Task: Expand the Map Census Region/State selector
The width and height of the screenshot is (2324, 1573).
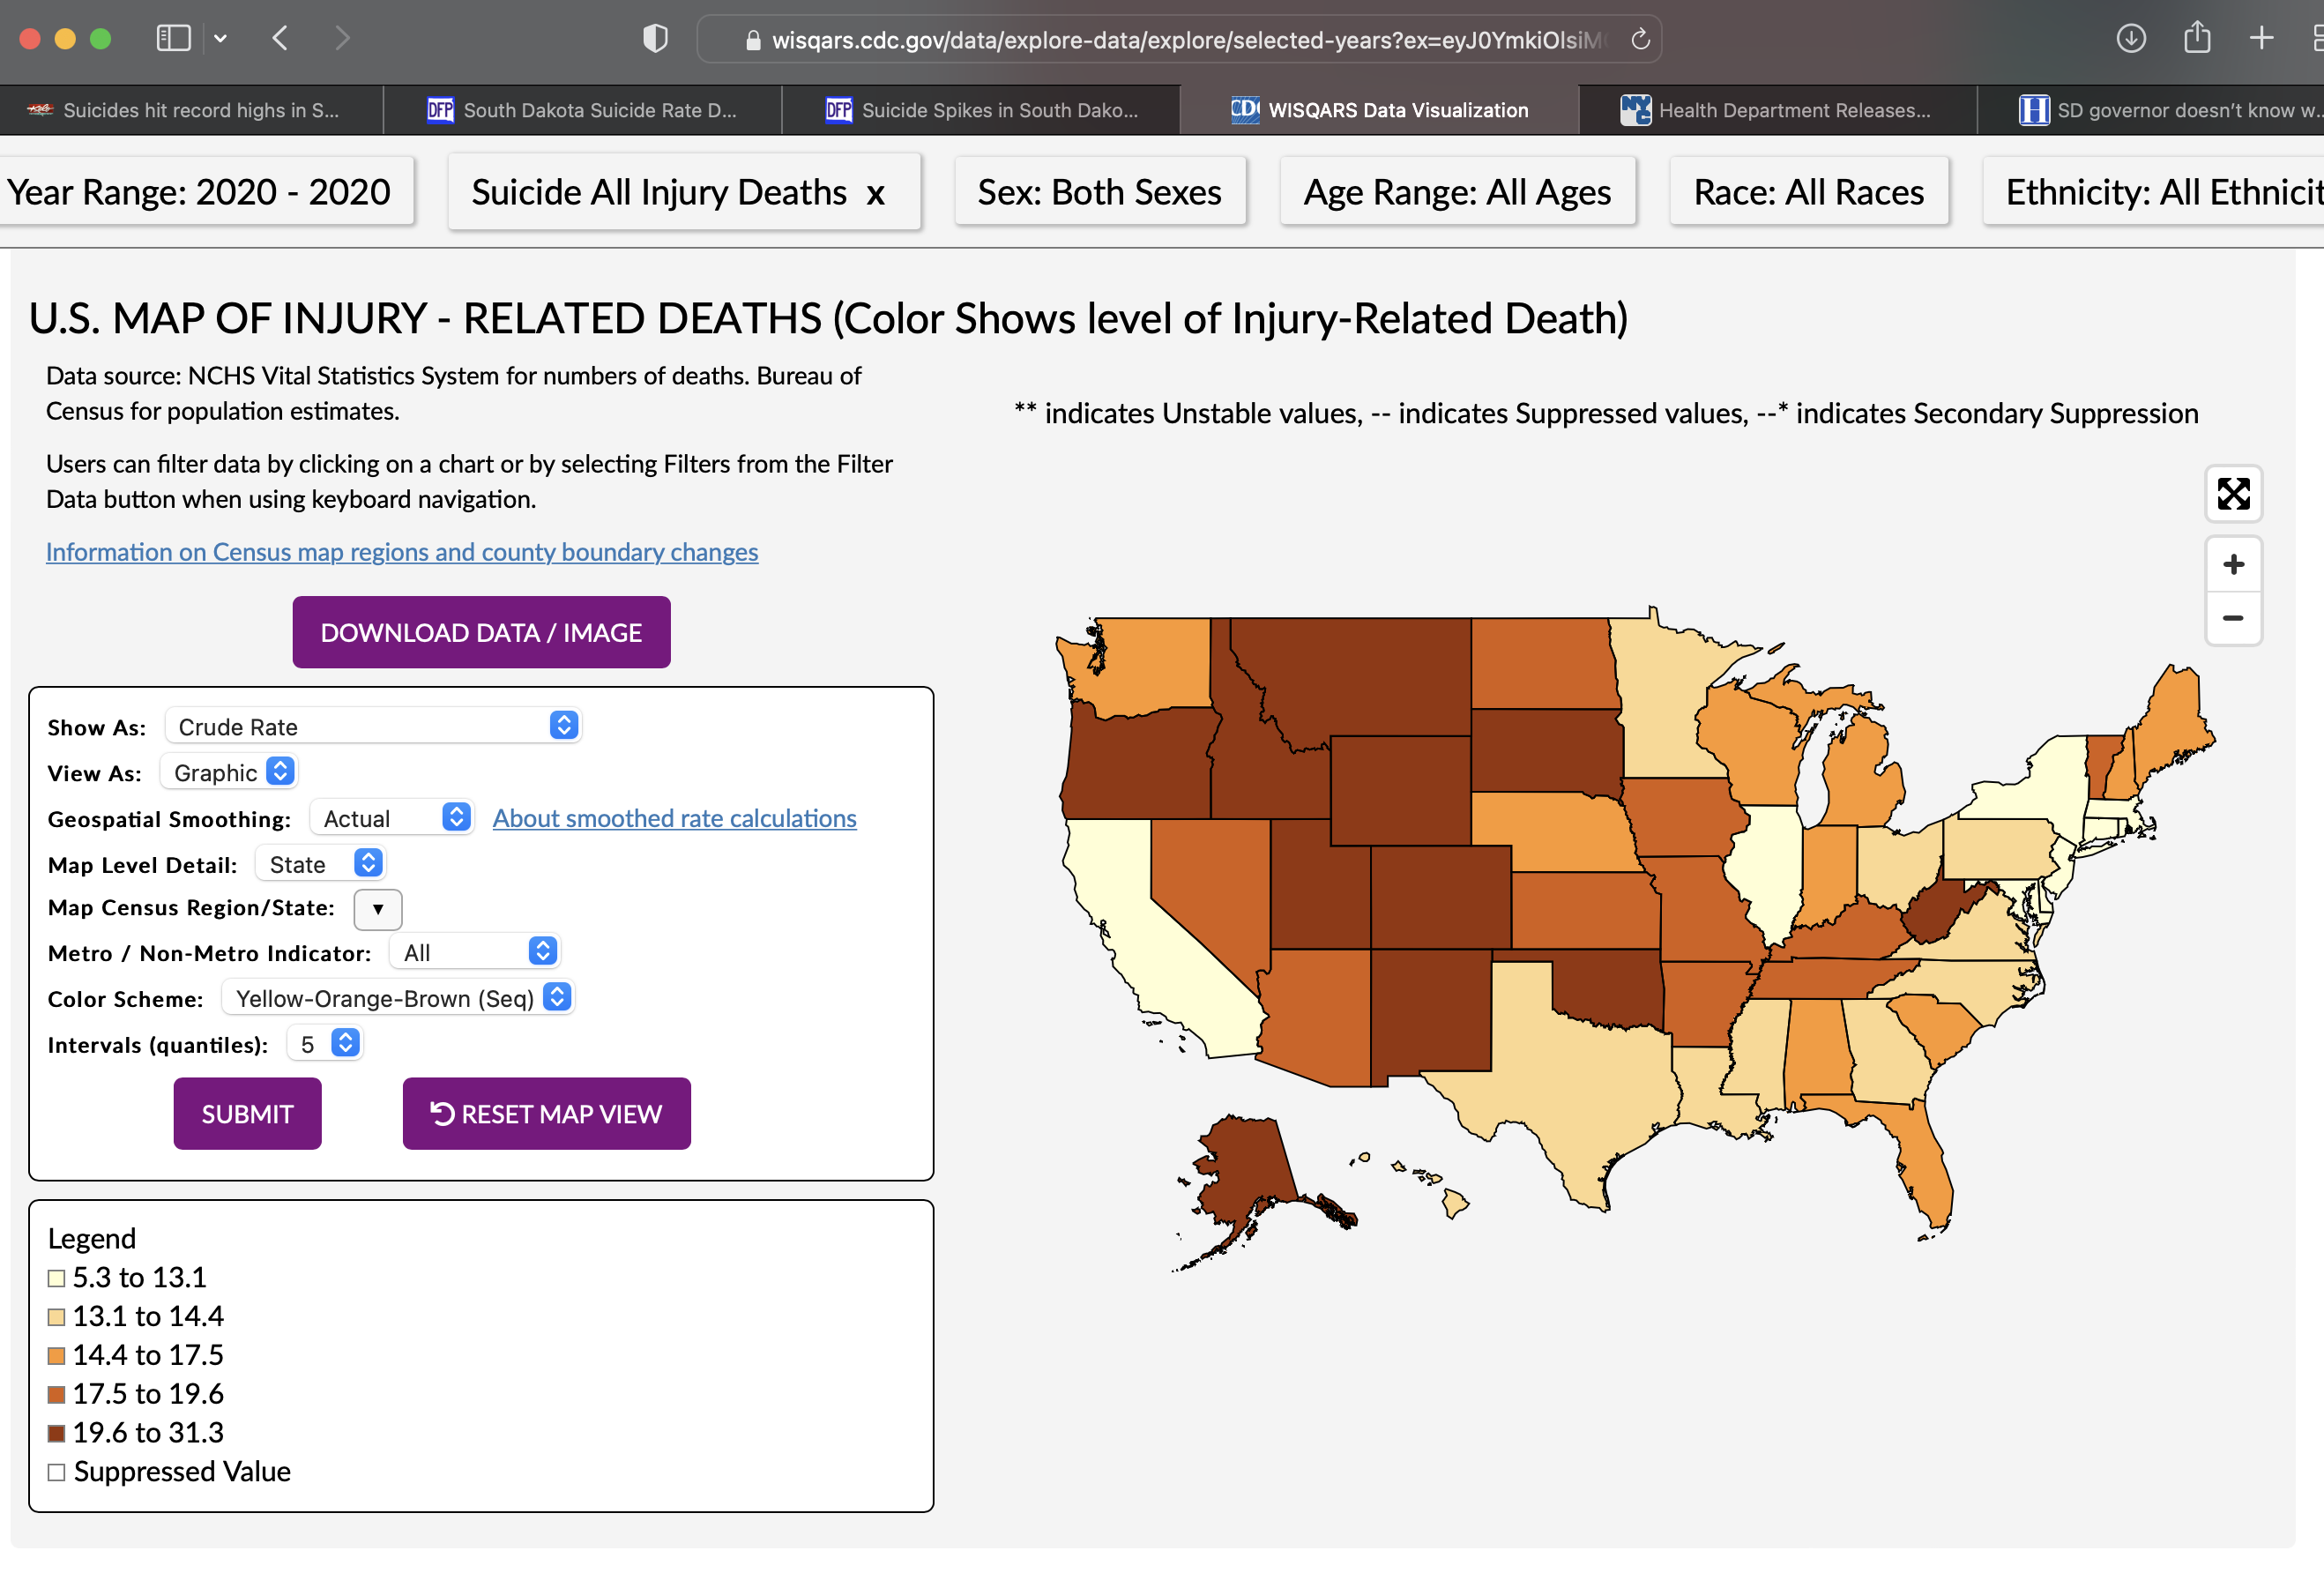Action: (x=378, y=909)
